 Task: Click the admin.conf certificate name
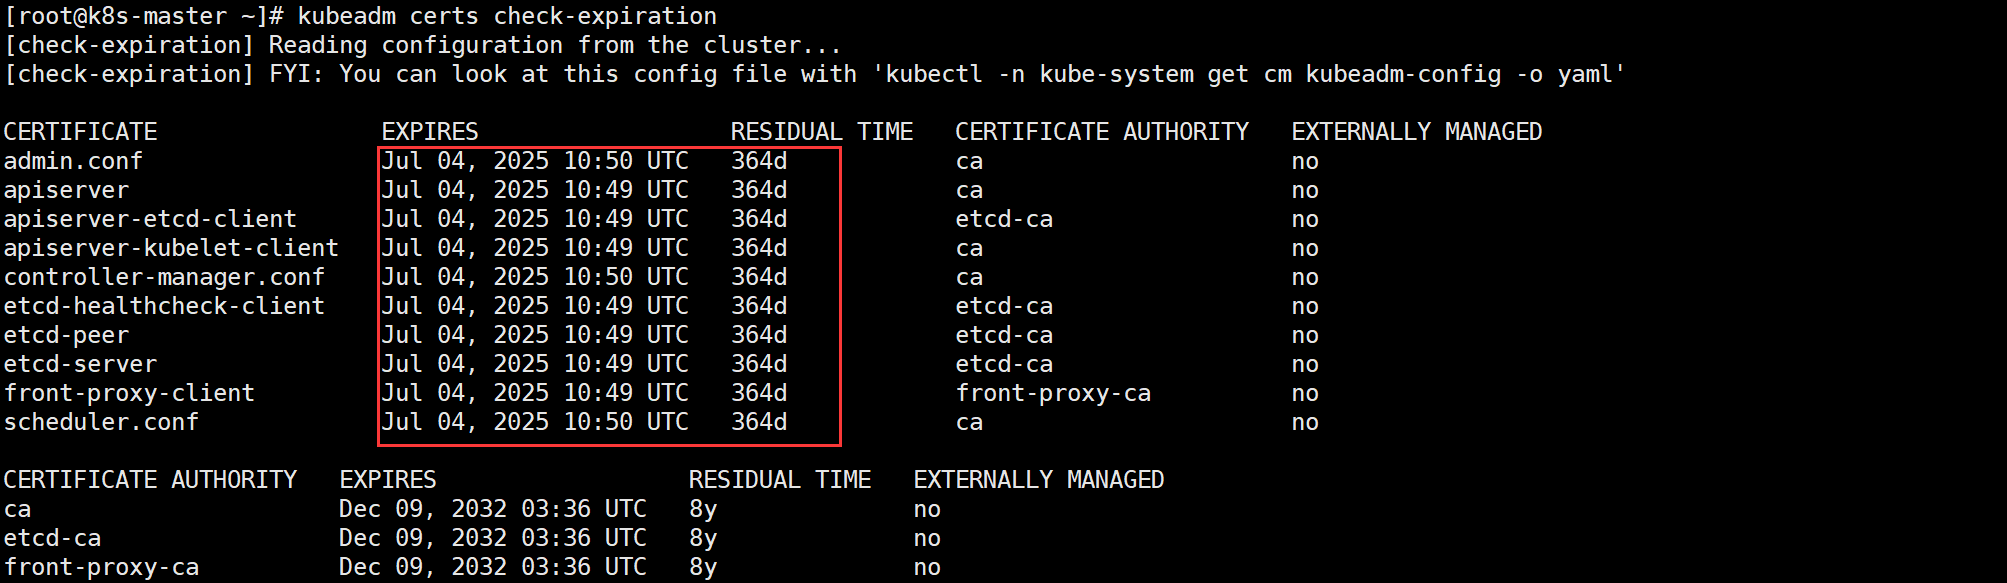click(x=73, y=161)
